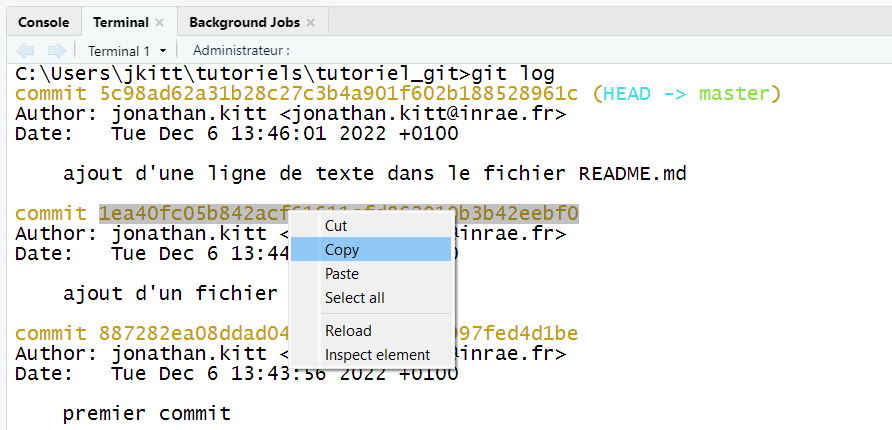
Task: Click Select all in the context menu
Action: [x=355, y=297]
